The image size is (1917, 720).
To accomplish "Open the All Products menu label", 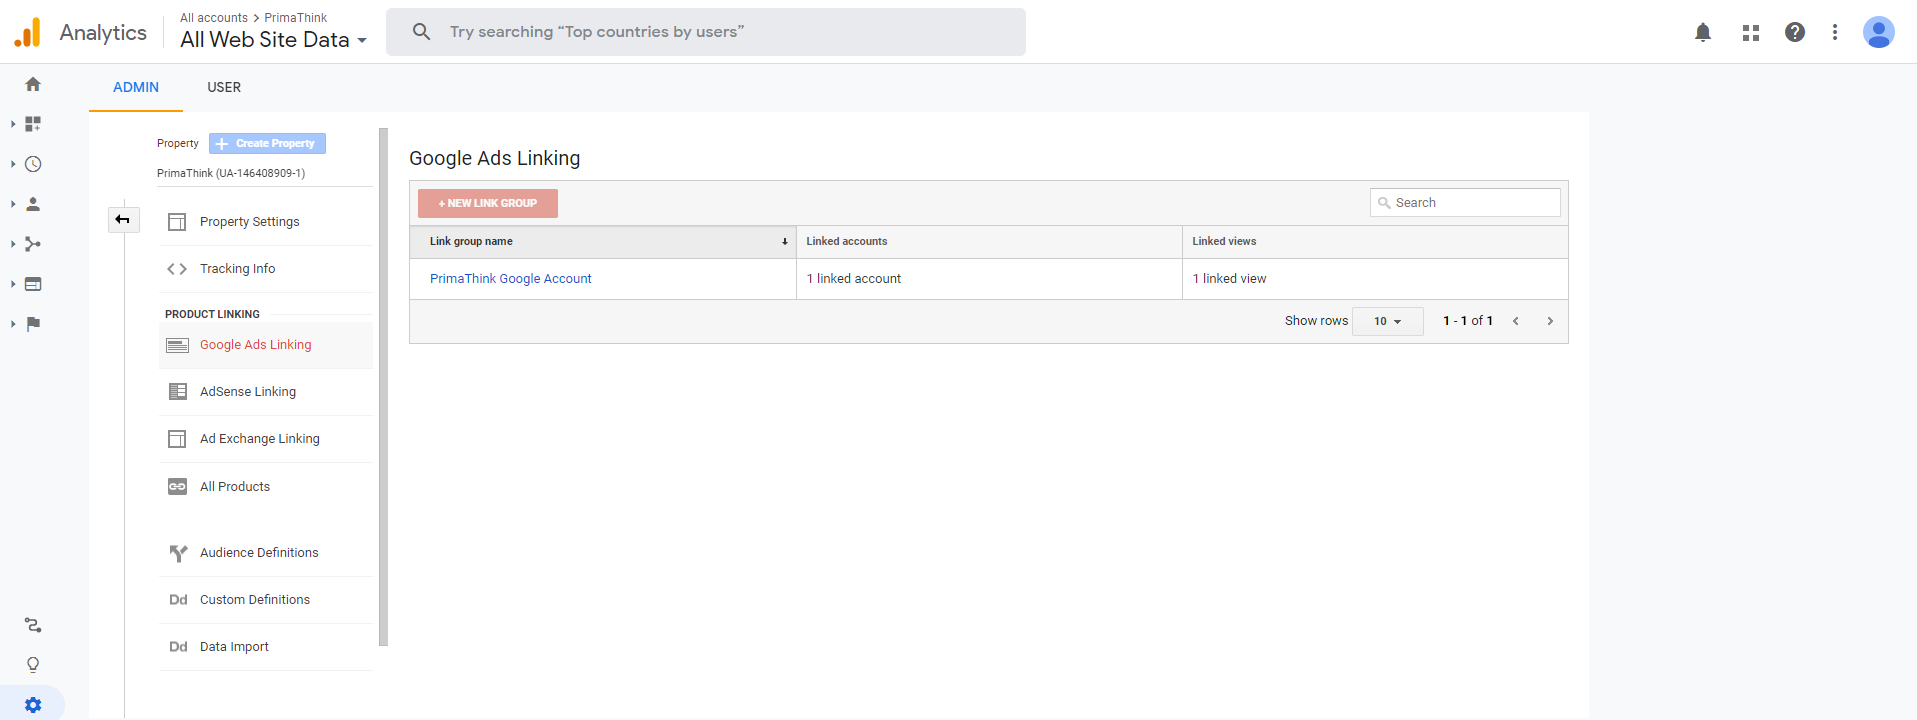I will click(x=235, y=487).
